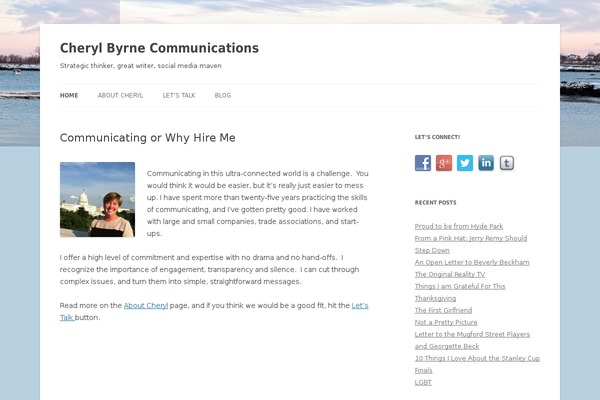The height and width of the screenshot is (400, 600).
Task: Visit the LinkedIn icon link
Action: (x=486, y=163)
